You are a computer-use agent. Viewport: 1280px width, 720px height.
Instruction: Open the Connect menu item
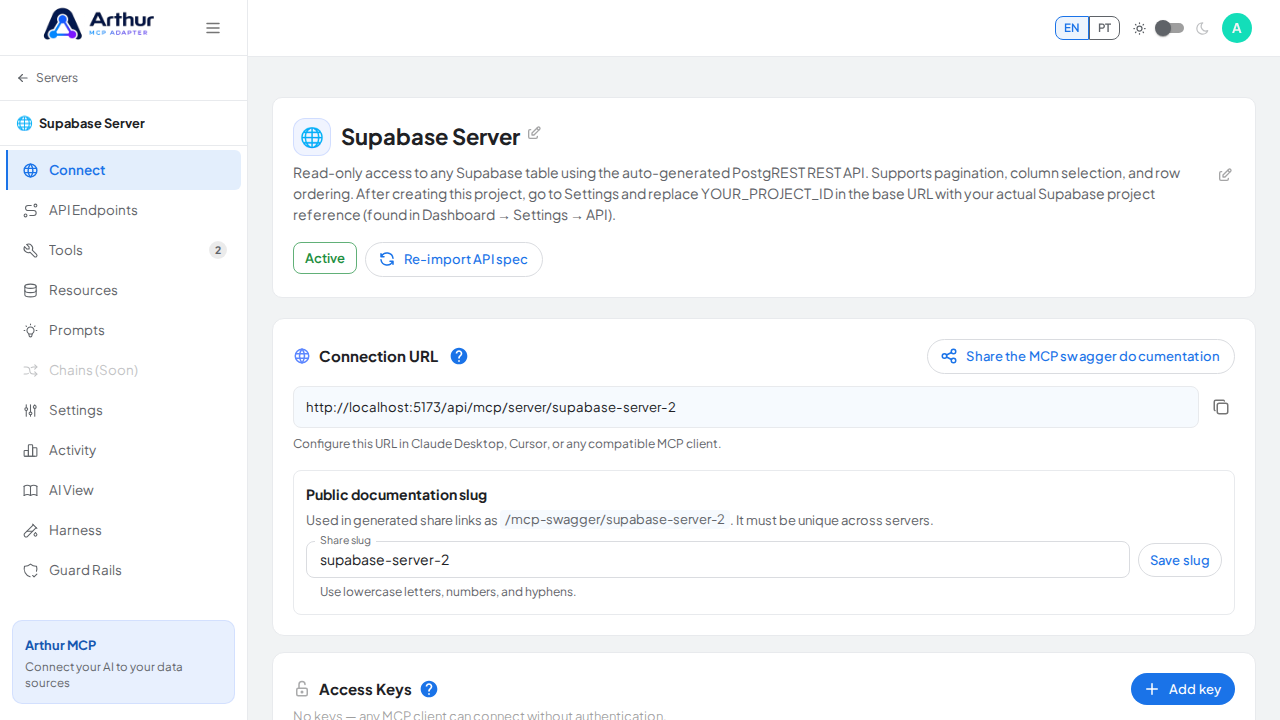point(123,170)
